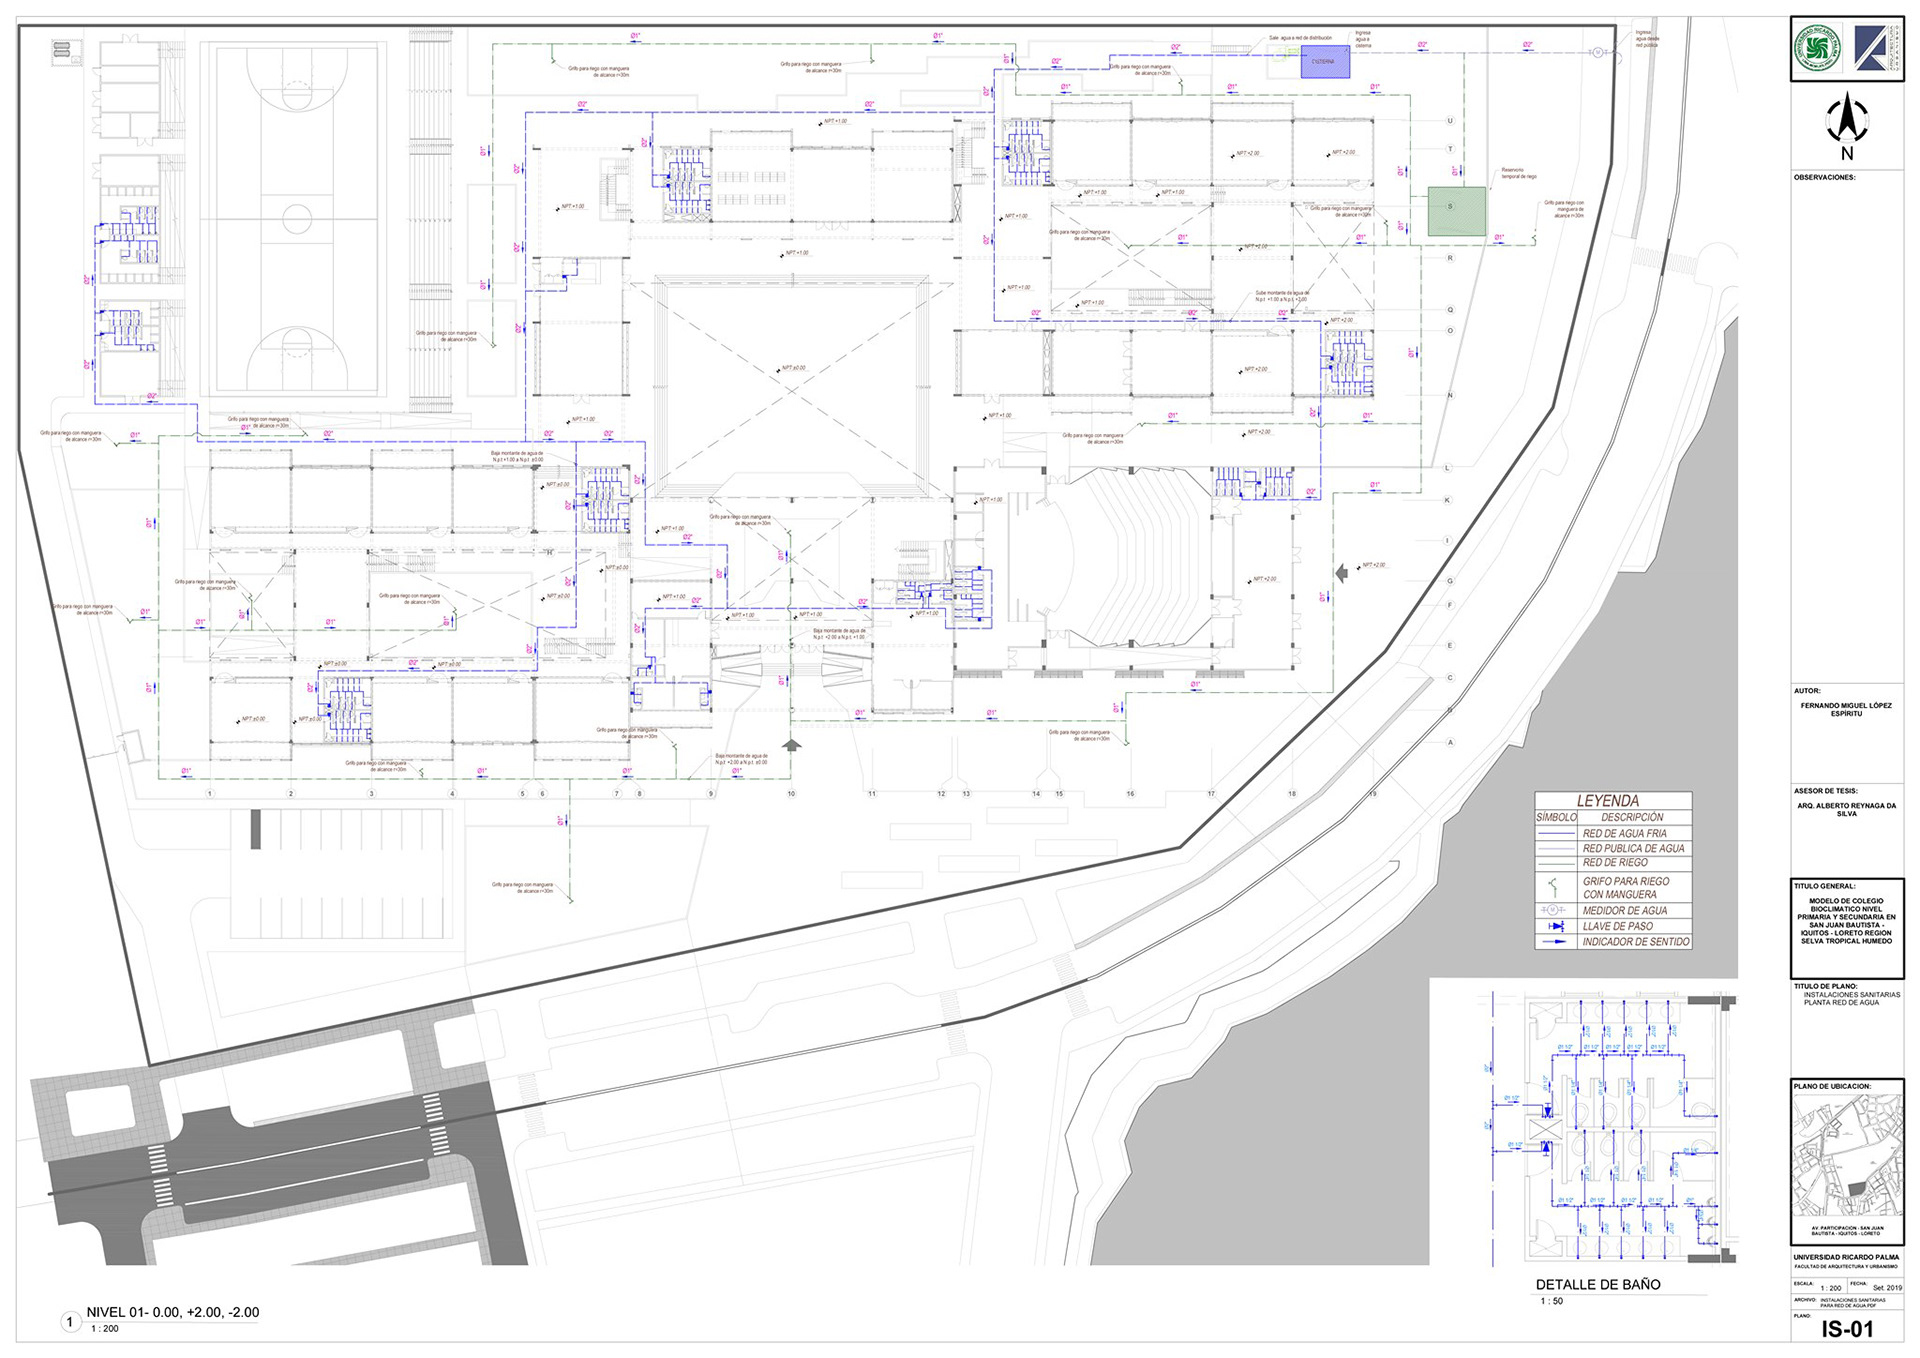Click the grifo para riego hose symbol in legend
The width and height of the screenshot is (1920, 1358).
click(1553, 886)
